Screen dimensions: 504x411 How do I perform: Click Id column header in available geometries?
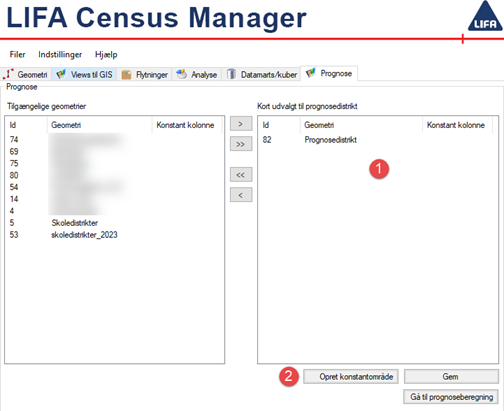[x=26, y=125]
